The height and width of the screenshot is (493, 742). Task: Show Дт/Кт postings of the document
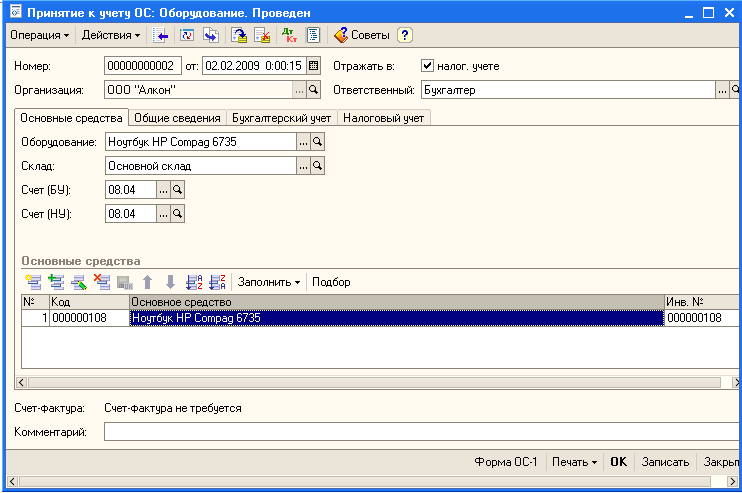point(289,35)
